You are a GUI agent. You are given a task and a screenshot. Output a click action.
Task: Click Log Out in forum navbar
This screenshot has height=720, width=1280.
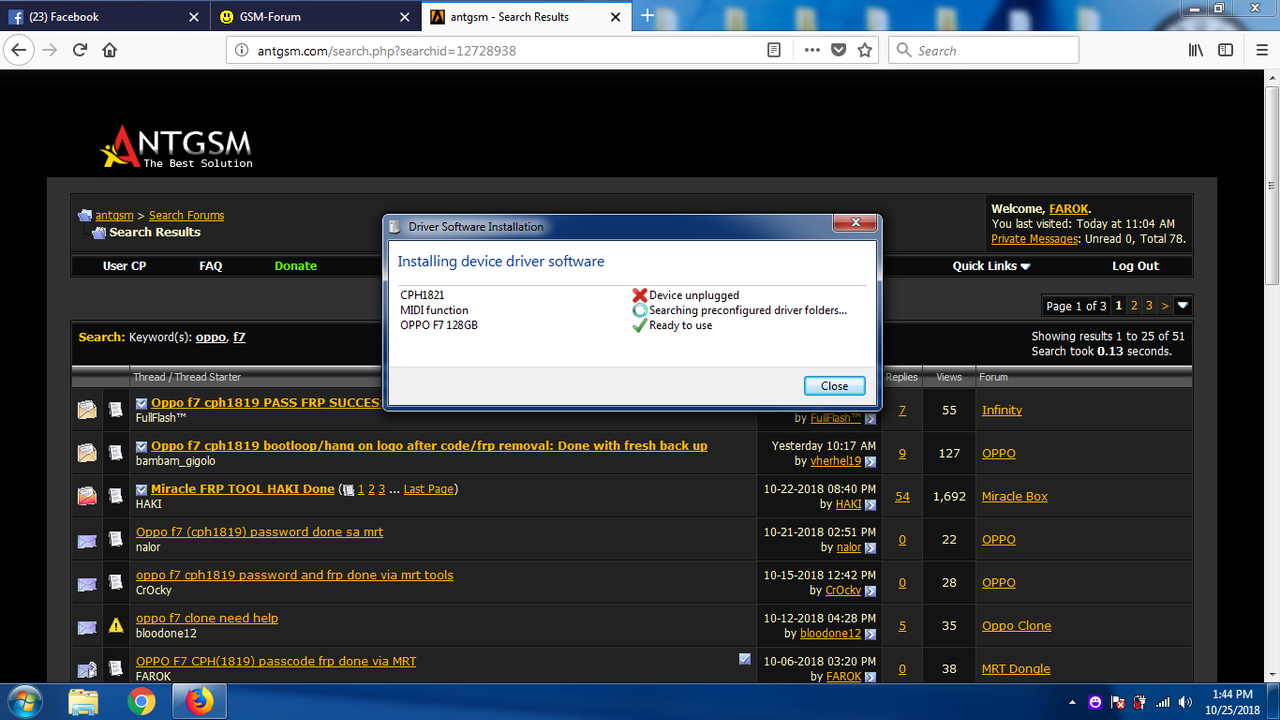tap(1135, 266)
